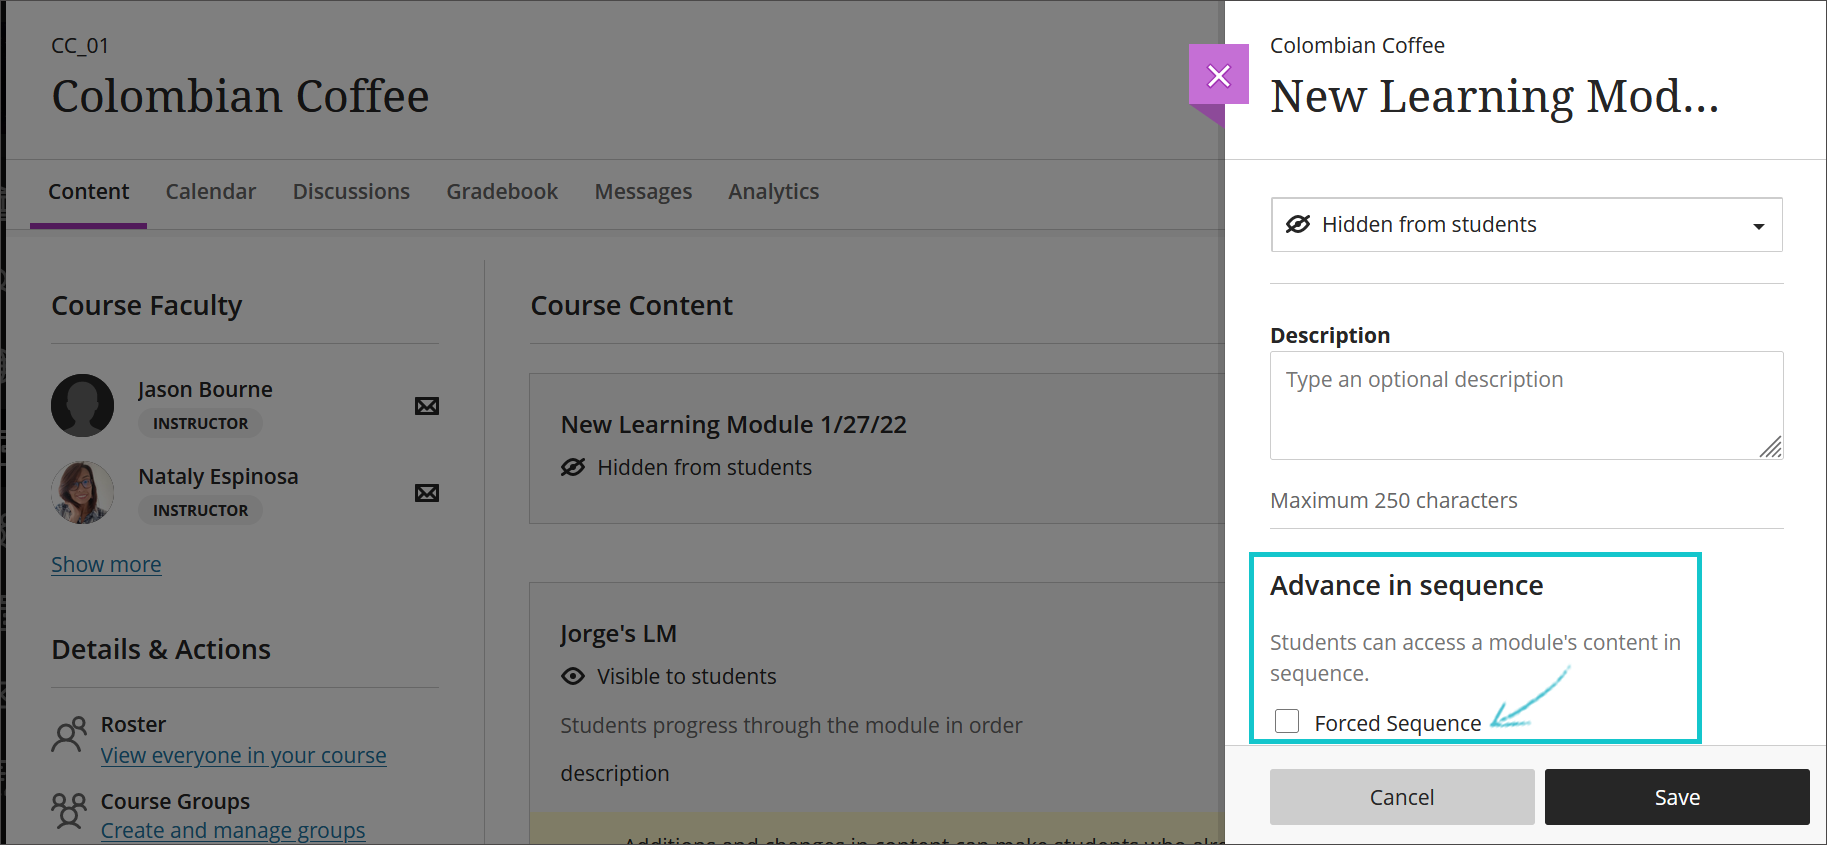Click the dropdown arrow in visibility selector
Viewport: 1827px width, 845px height.
click(x=1758, y=226)
